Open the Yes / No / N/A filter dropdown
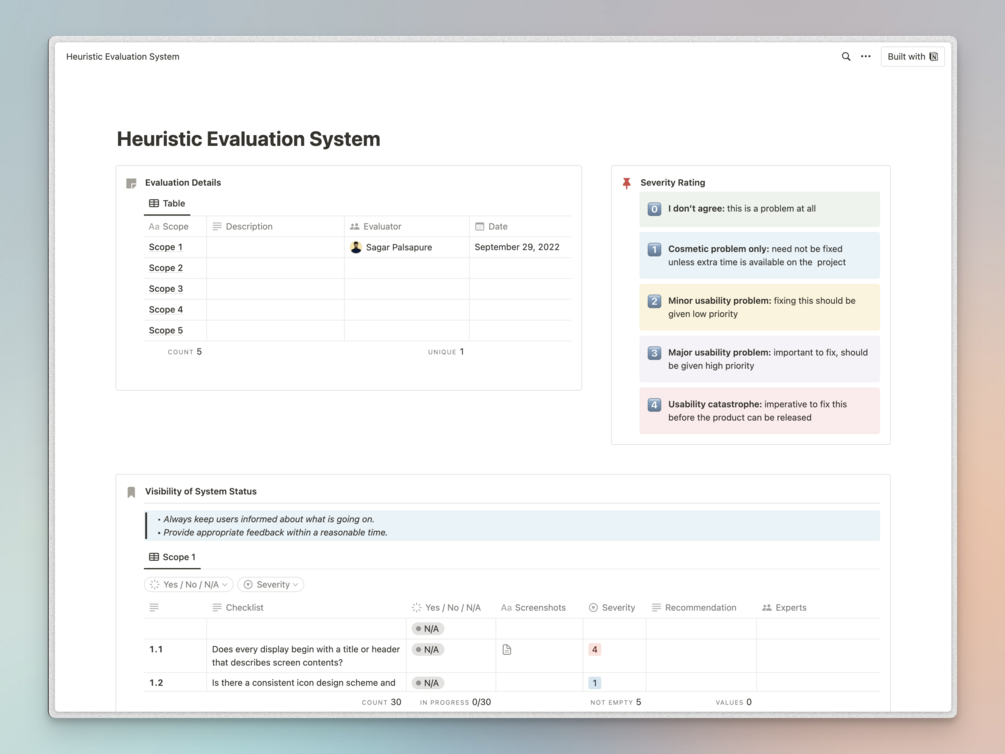The image size is (1005, 754). pos(187,584)
